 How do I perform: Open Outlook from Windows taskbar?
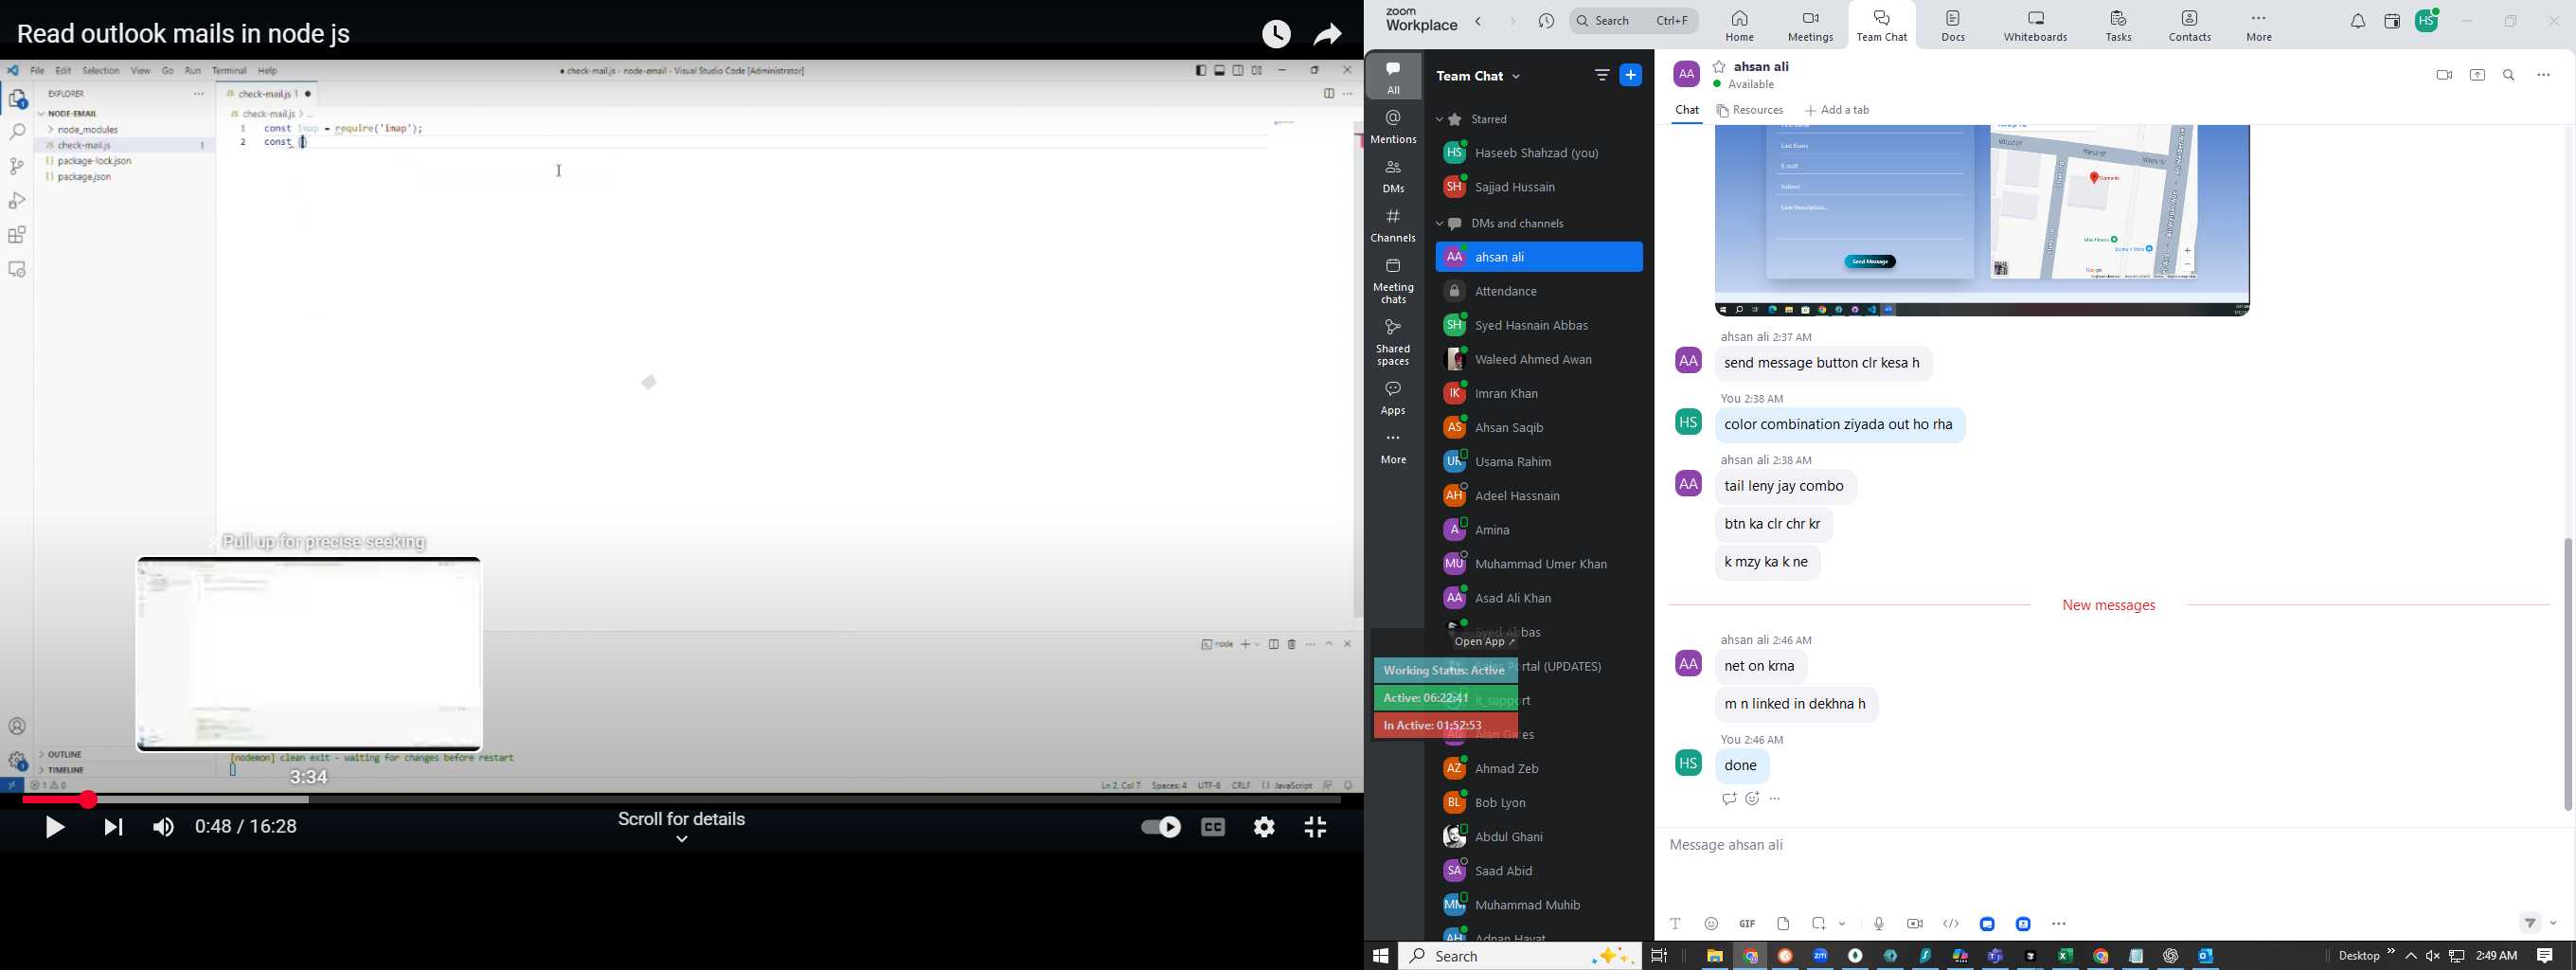[2206, 956]
